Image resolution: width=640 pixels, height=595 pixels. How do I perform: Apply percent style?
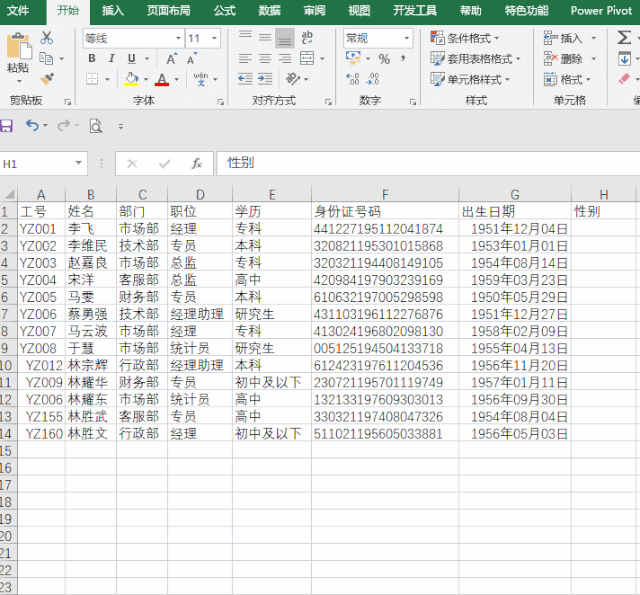[x=384, y=59]
